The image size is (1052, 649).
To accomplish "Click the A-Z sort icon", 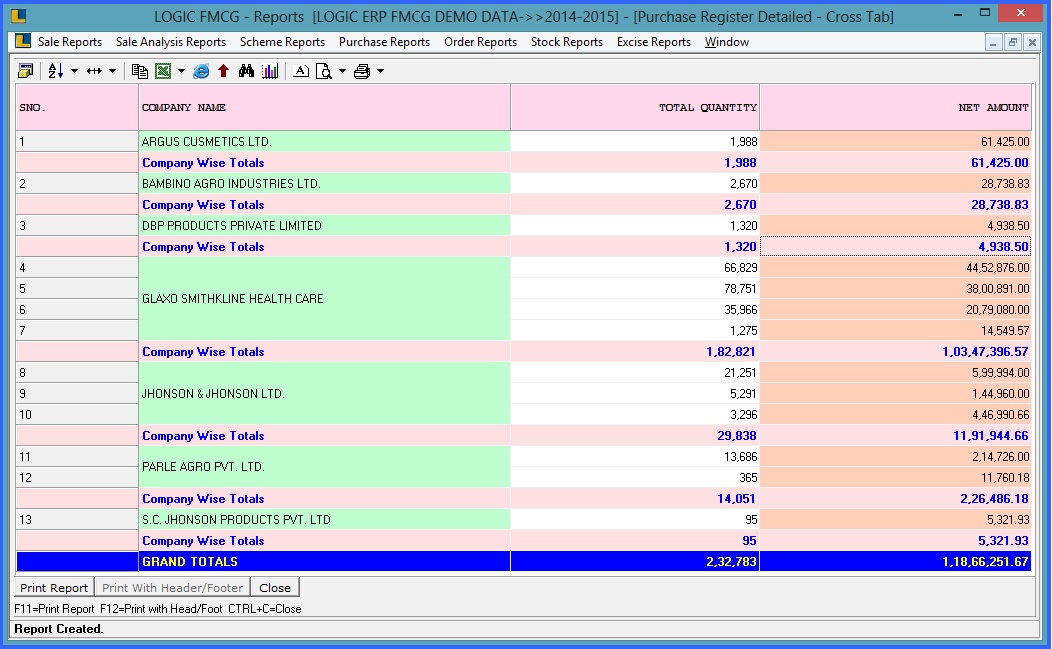I will 56,70.
